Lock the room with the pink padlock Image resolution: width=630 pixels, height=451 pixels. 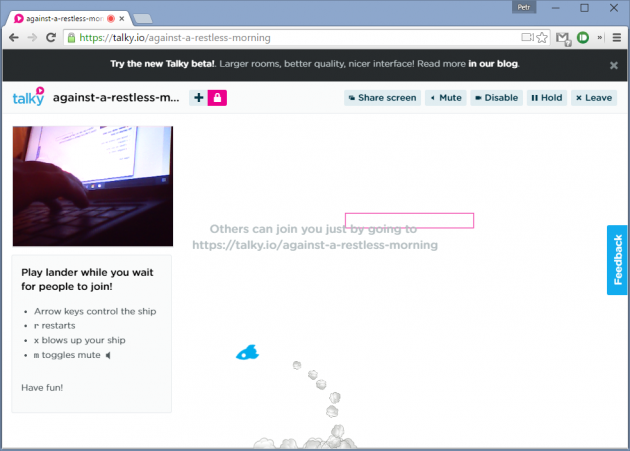[216, 97]
